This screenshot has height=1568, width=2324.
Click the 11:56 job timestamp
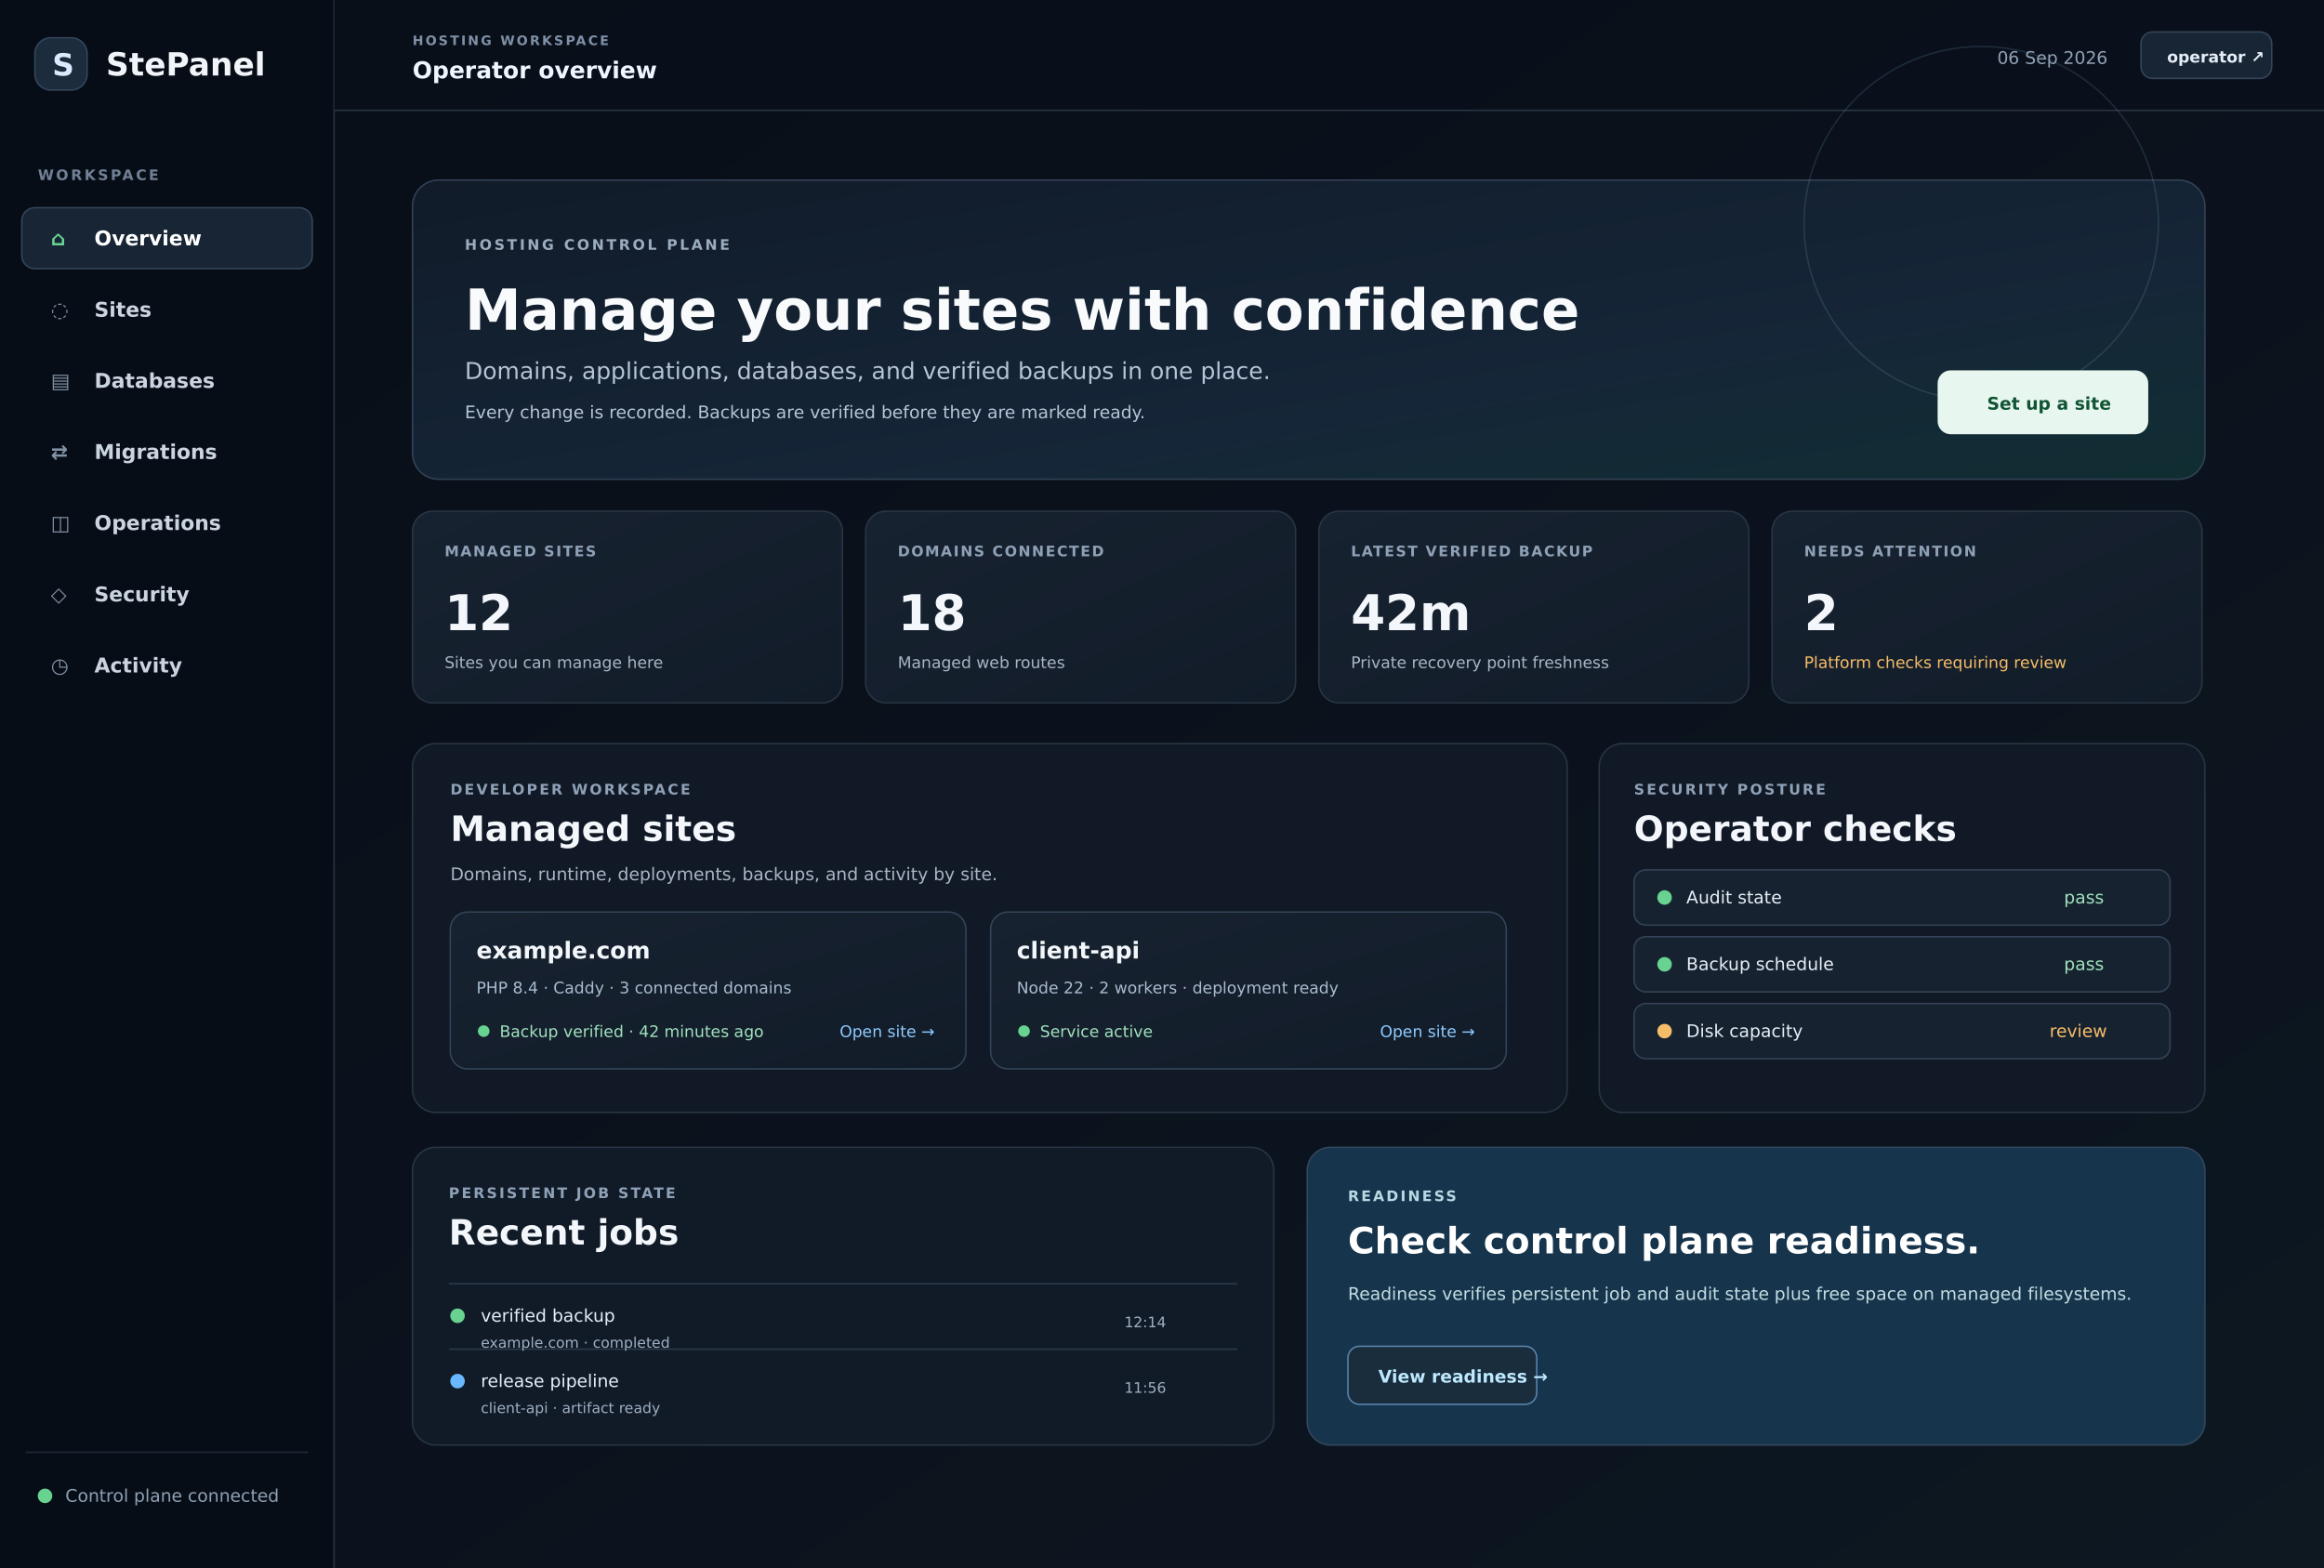pos(1144,1388)
